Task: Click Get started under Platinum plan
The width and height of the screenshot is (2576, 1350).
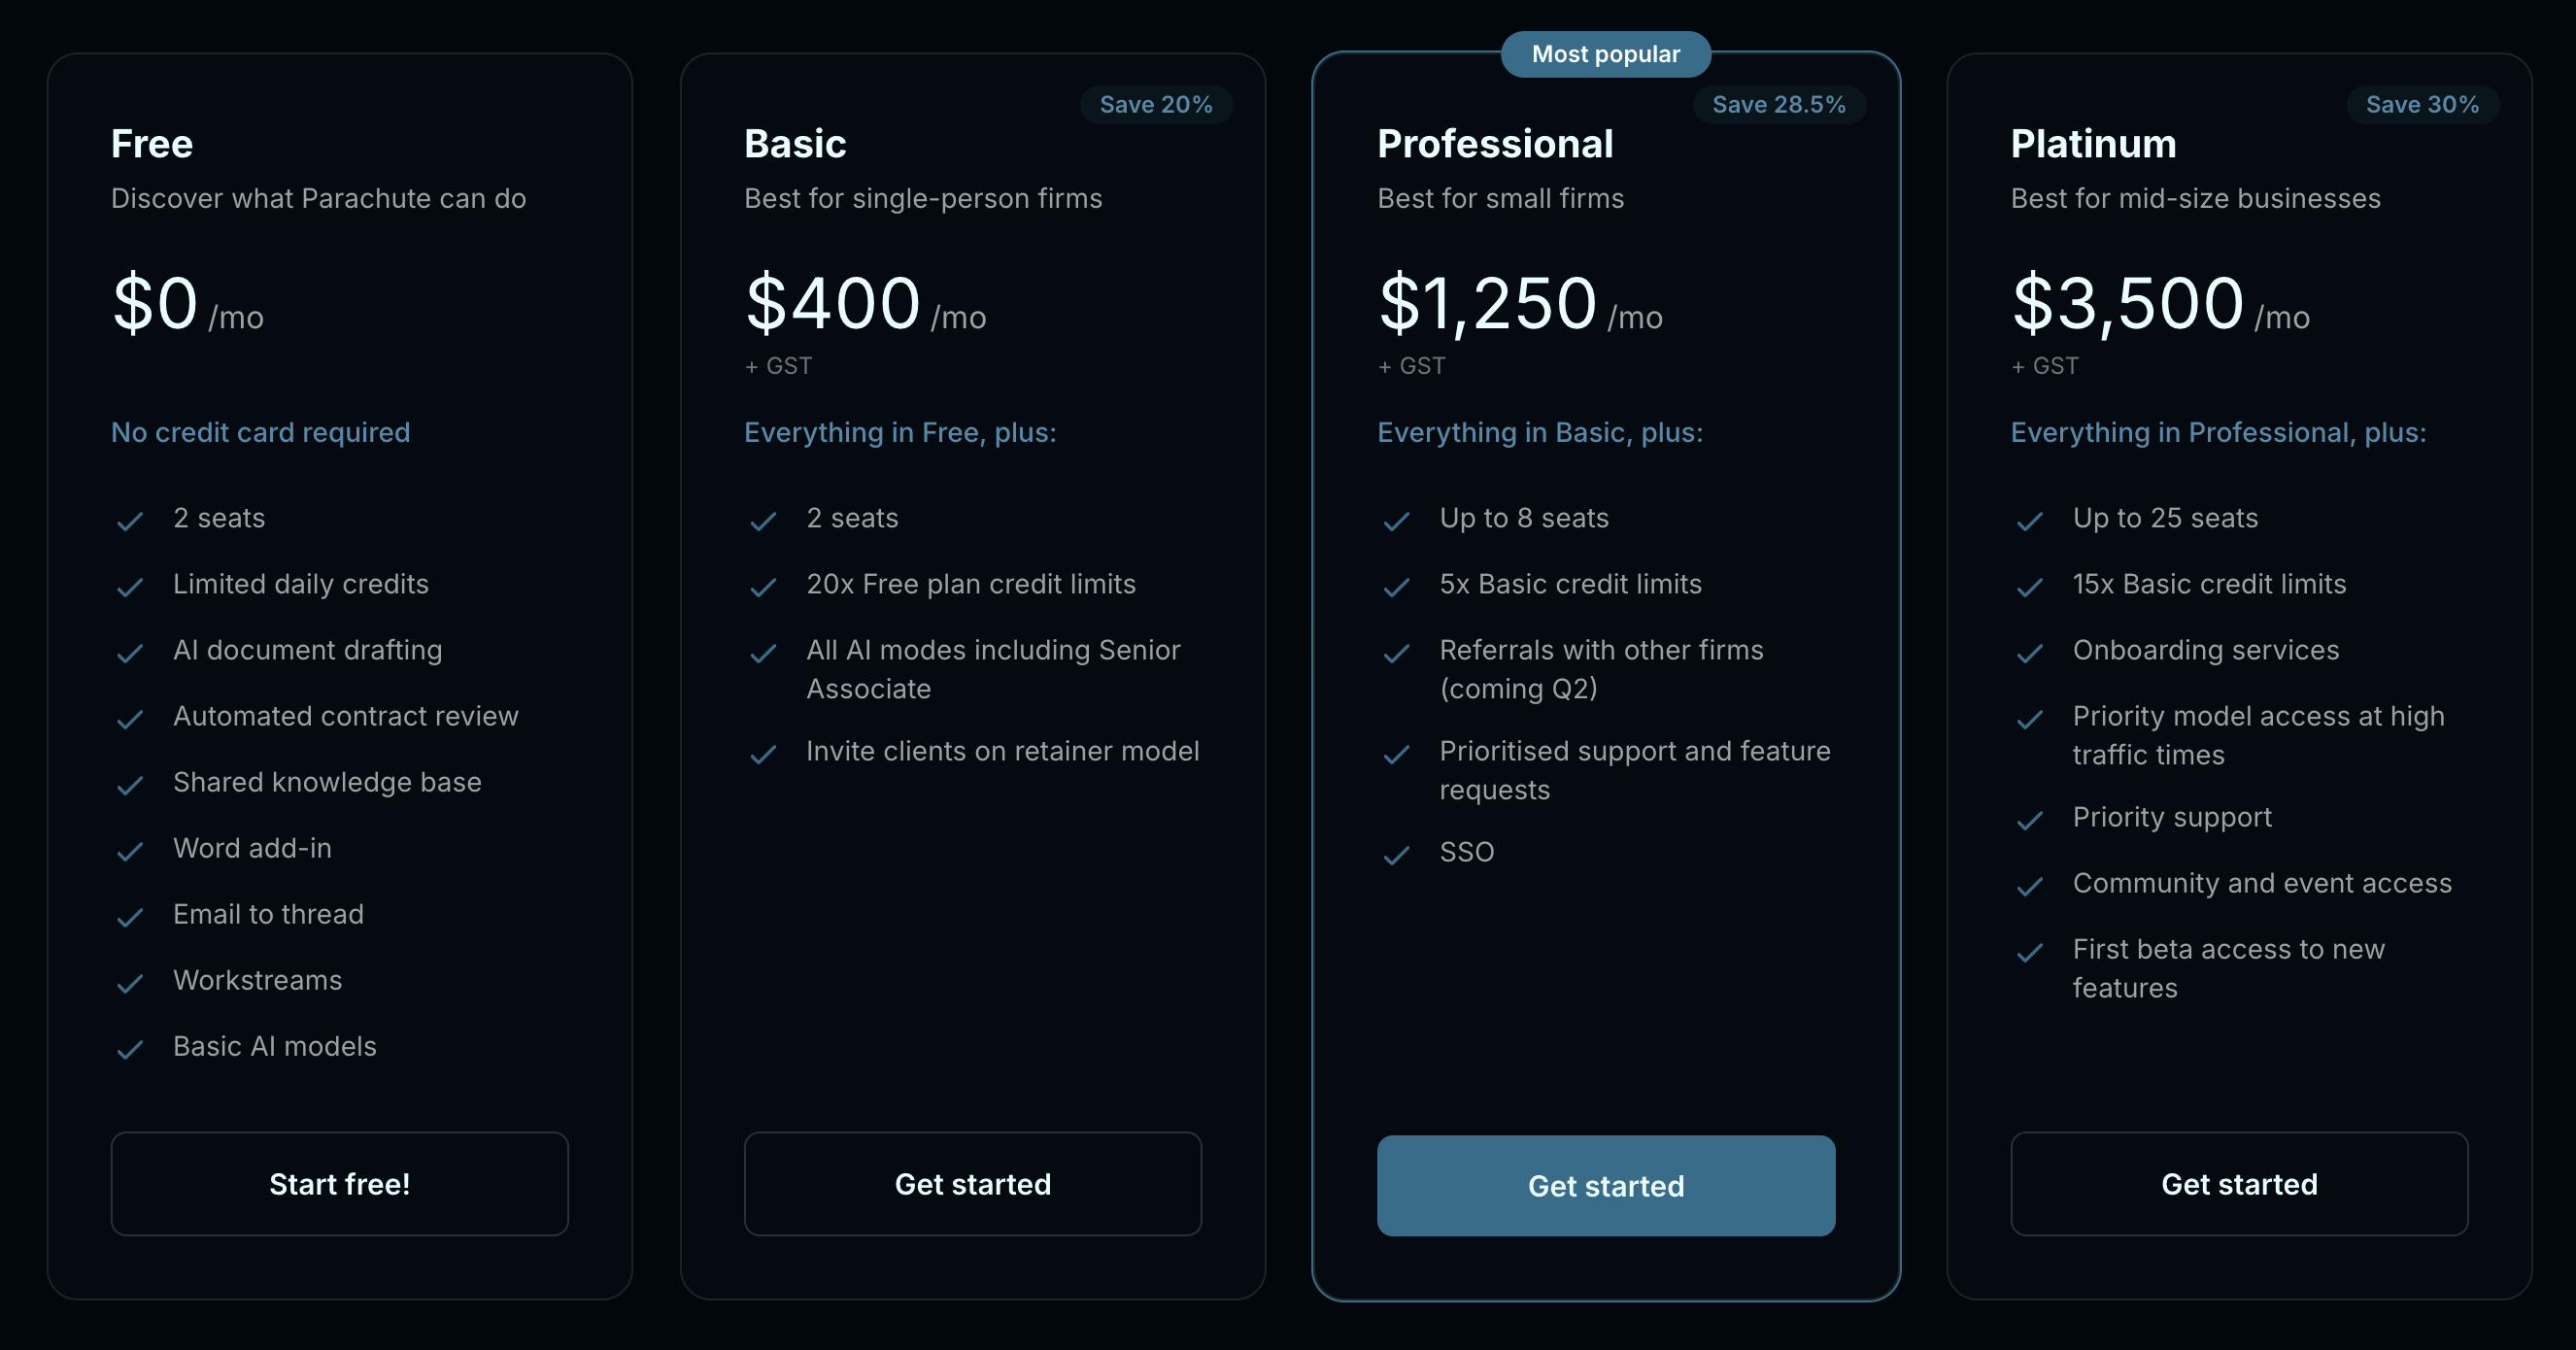Action: click(x=2238, y=1184)
